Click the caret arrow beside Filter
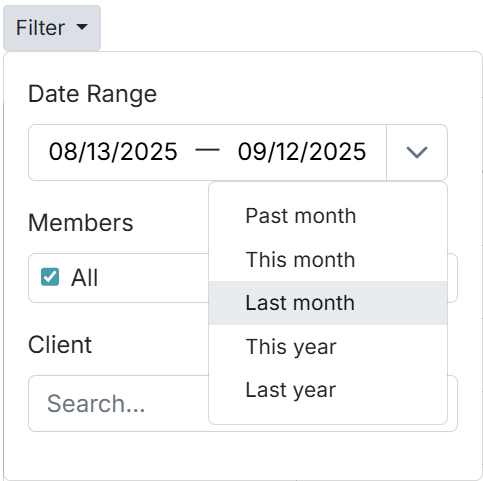Viewport: 483px width, 481px height. (x=82, y=27)
